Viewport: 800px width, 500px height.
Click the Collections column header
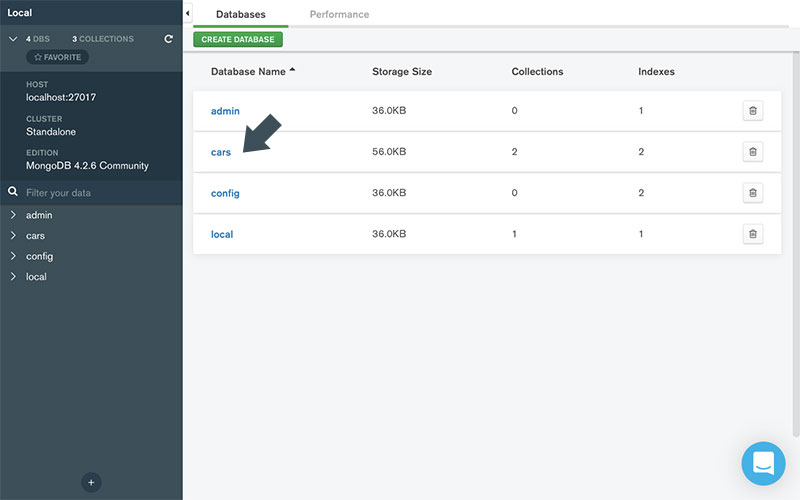coord(537,71)
